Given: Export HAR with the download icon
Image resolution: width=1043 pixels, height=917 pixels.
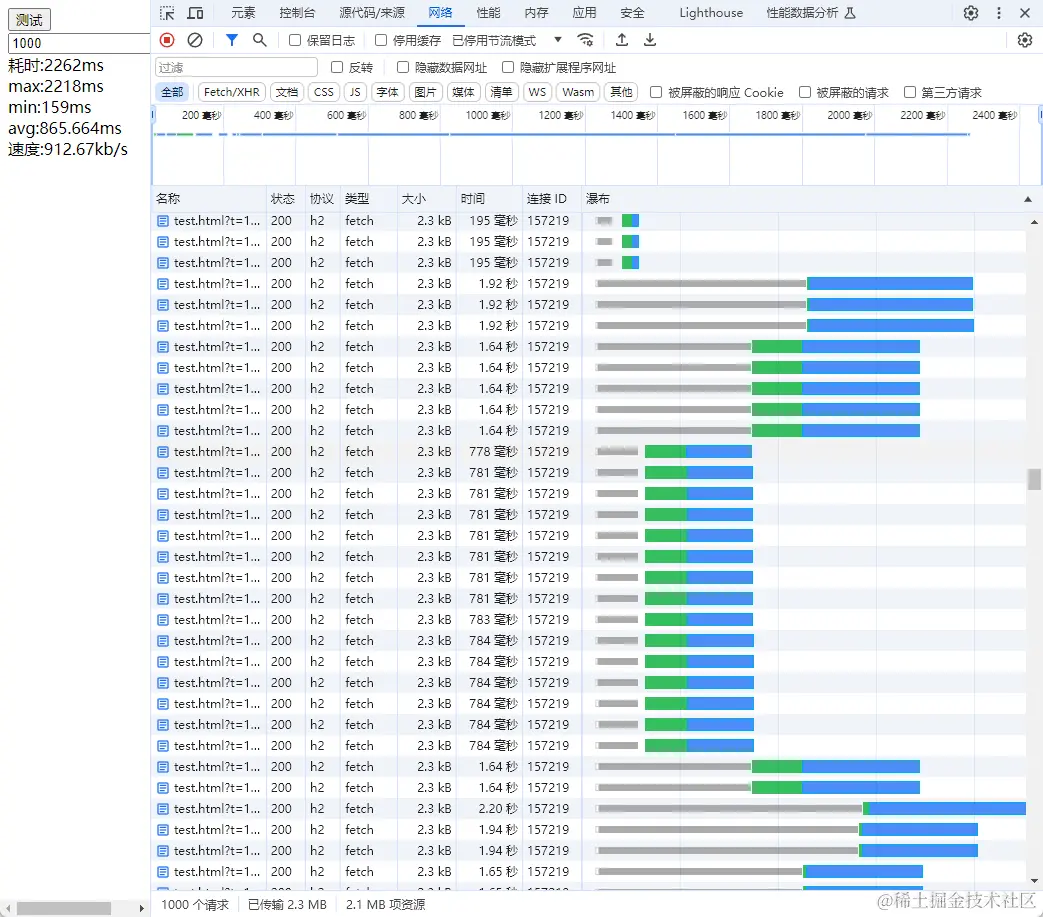Looking at the screenshot, I should 650,40.
